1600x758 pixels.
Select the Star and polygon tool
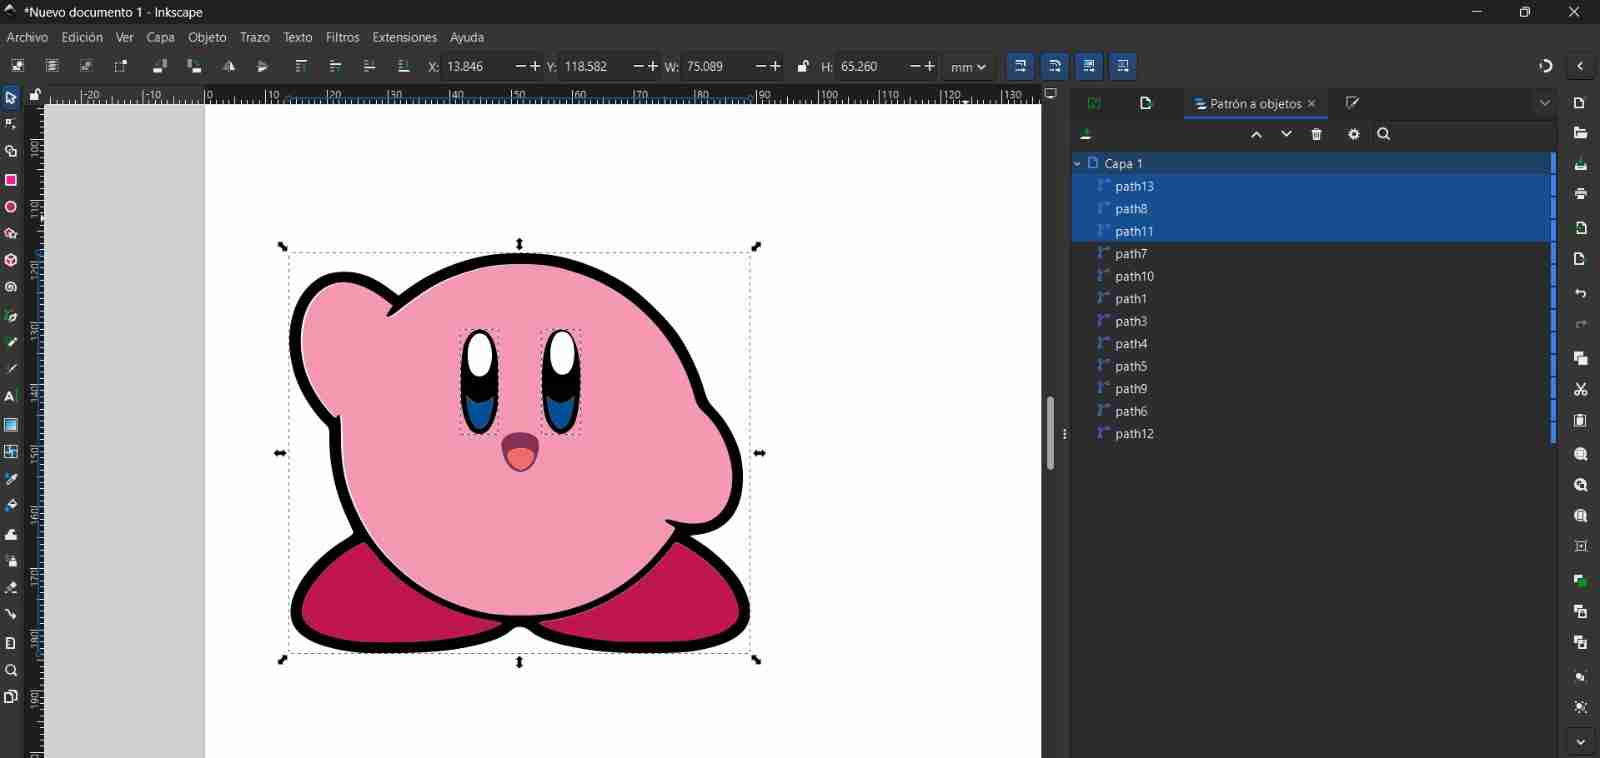[11, 234]
